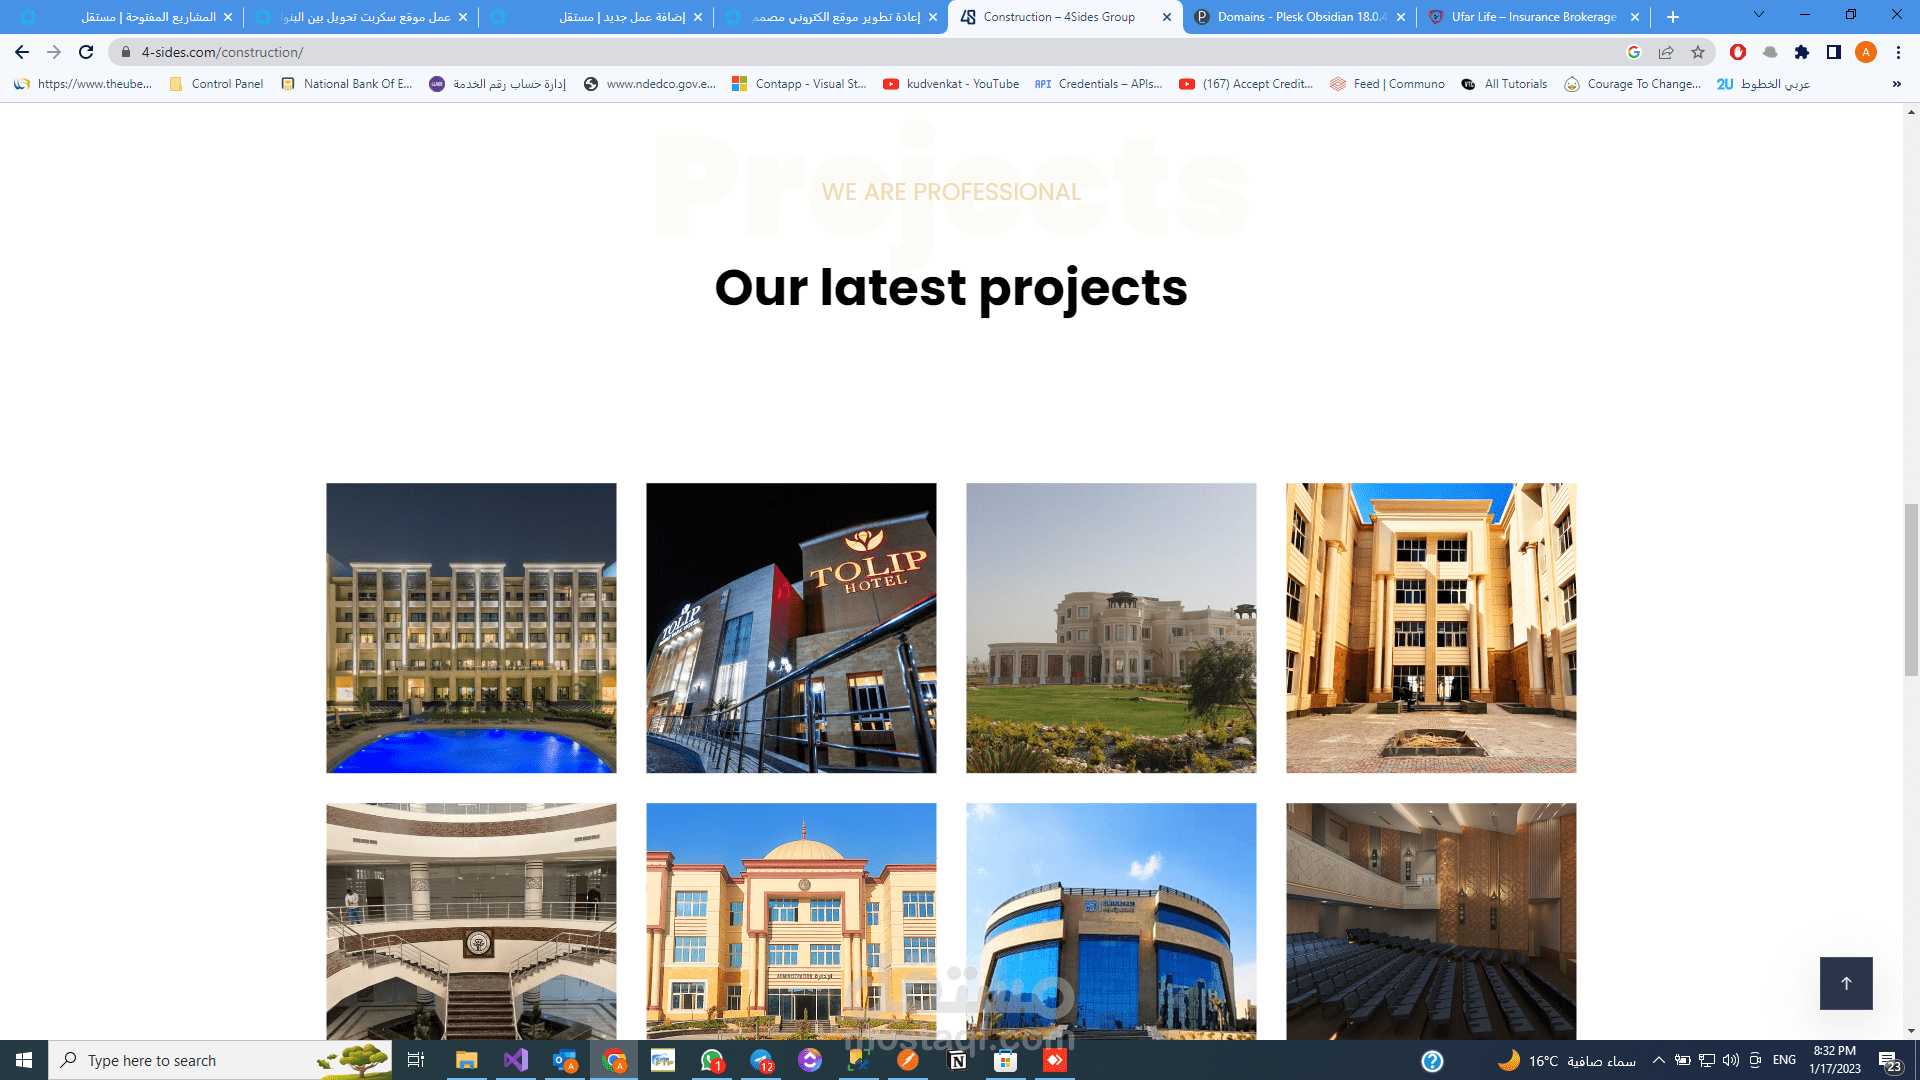Open the Extensions puzzle icon

1802,52
